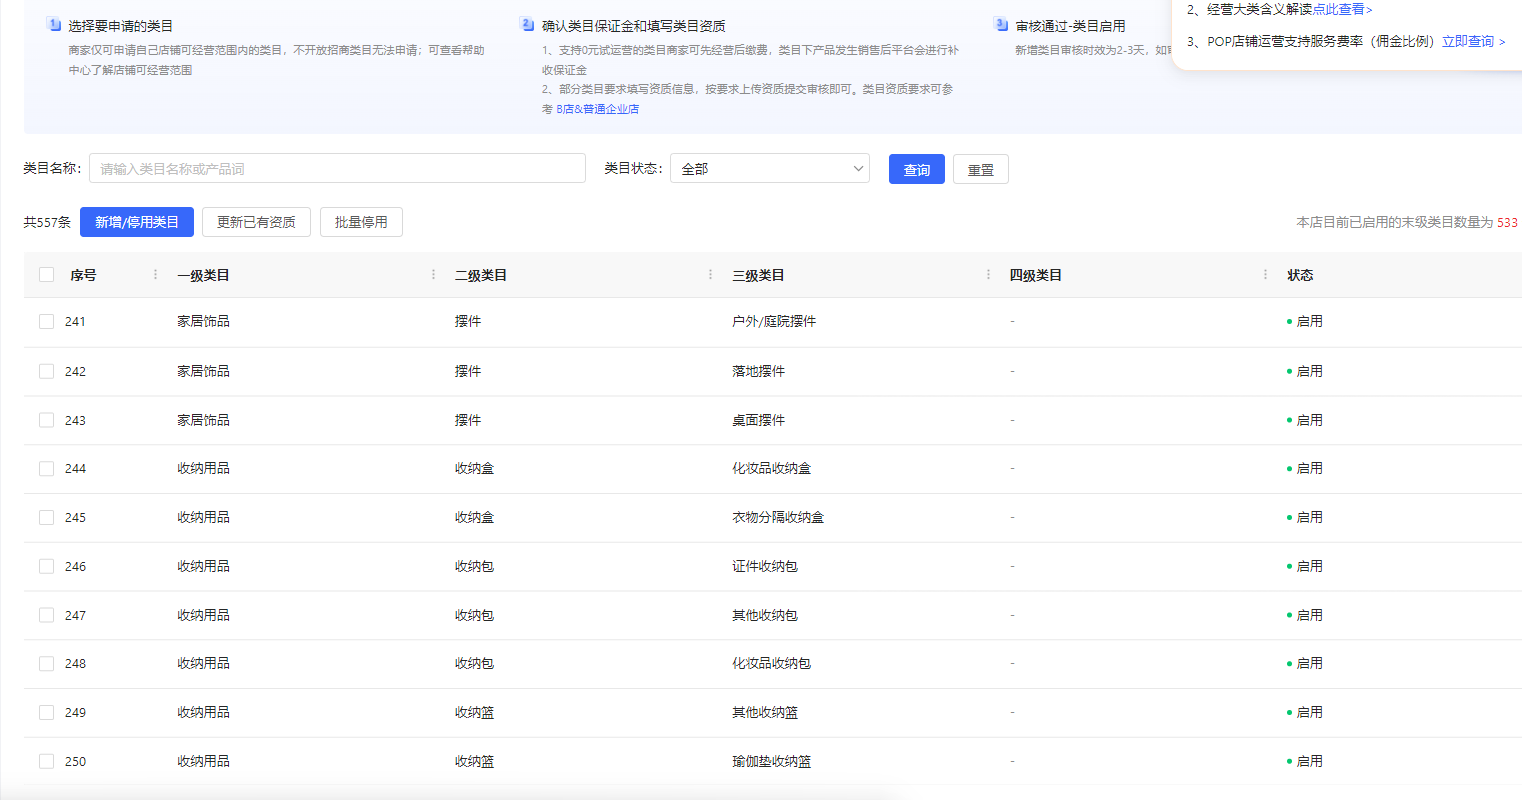Click the step 1 icon beside 选择要申请的类目
1522x800 pixels.
(x=54, y=24)
